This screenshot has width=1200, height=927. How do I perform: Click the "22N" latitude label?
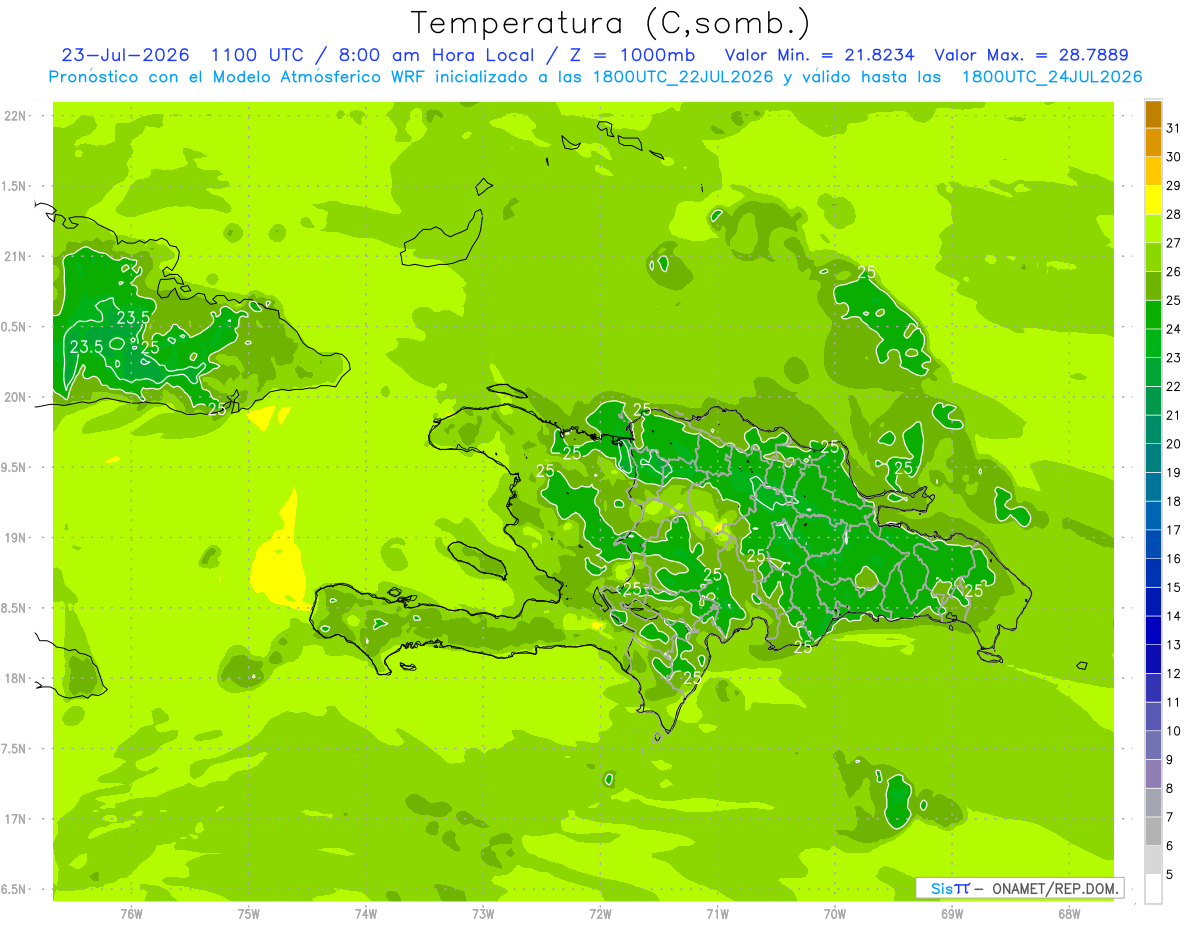coord(17,115)
